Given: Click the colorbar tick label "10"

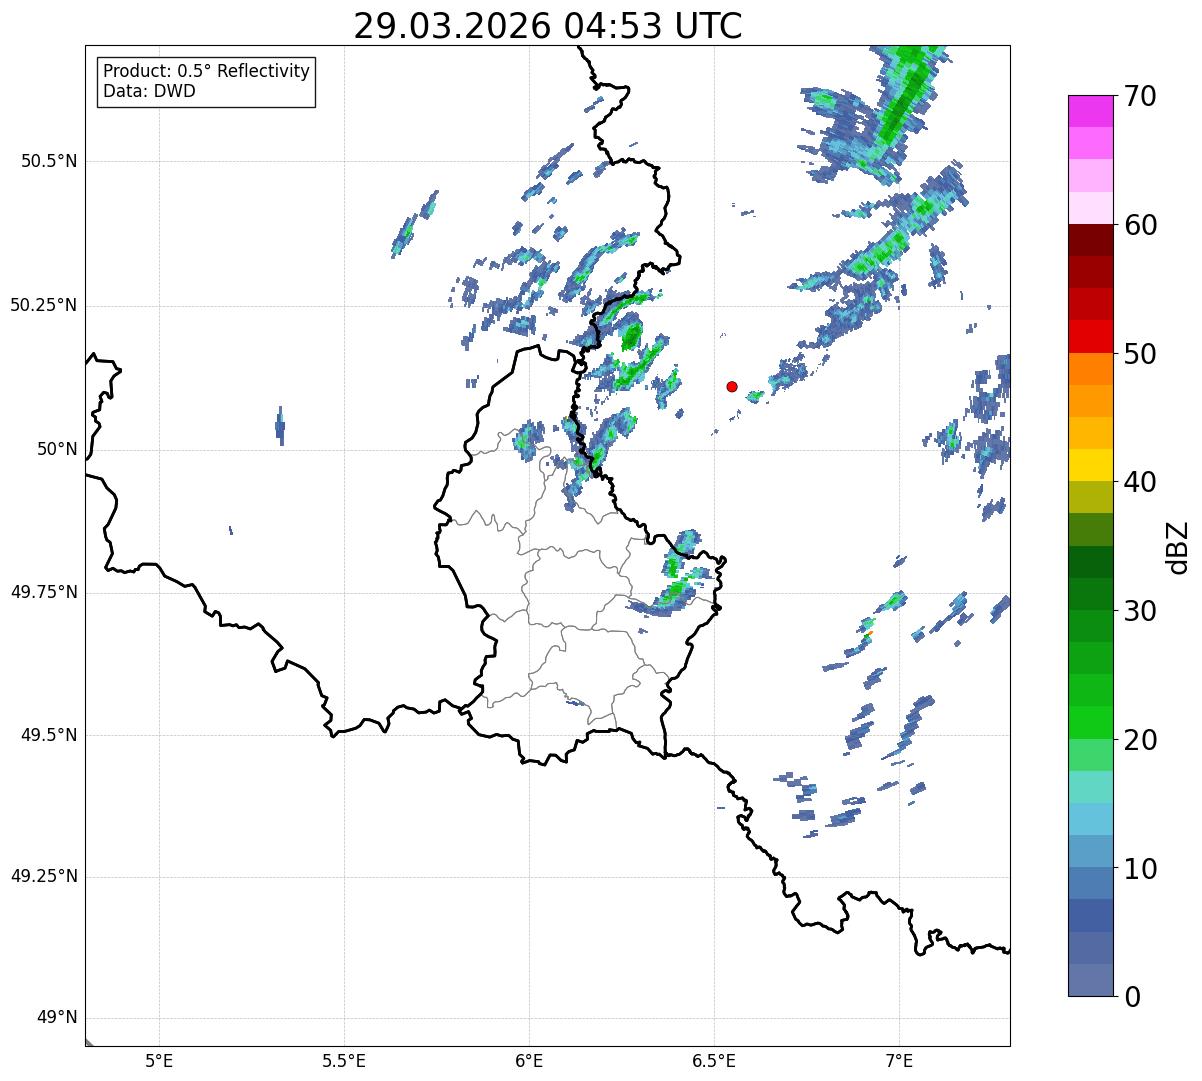Looking at the screenshot, I should (x=1140, y=868).
